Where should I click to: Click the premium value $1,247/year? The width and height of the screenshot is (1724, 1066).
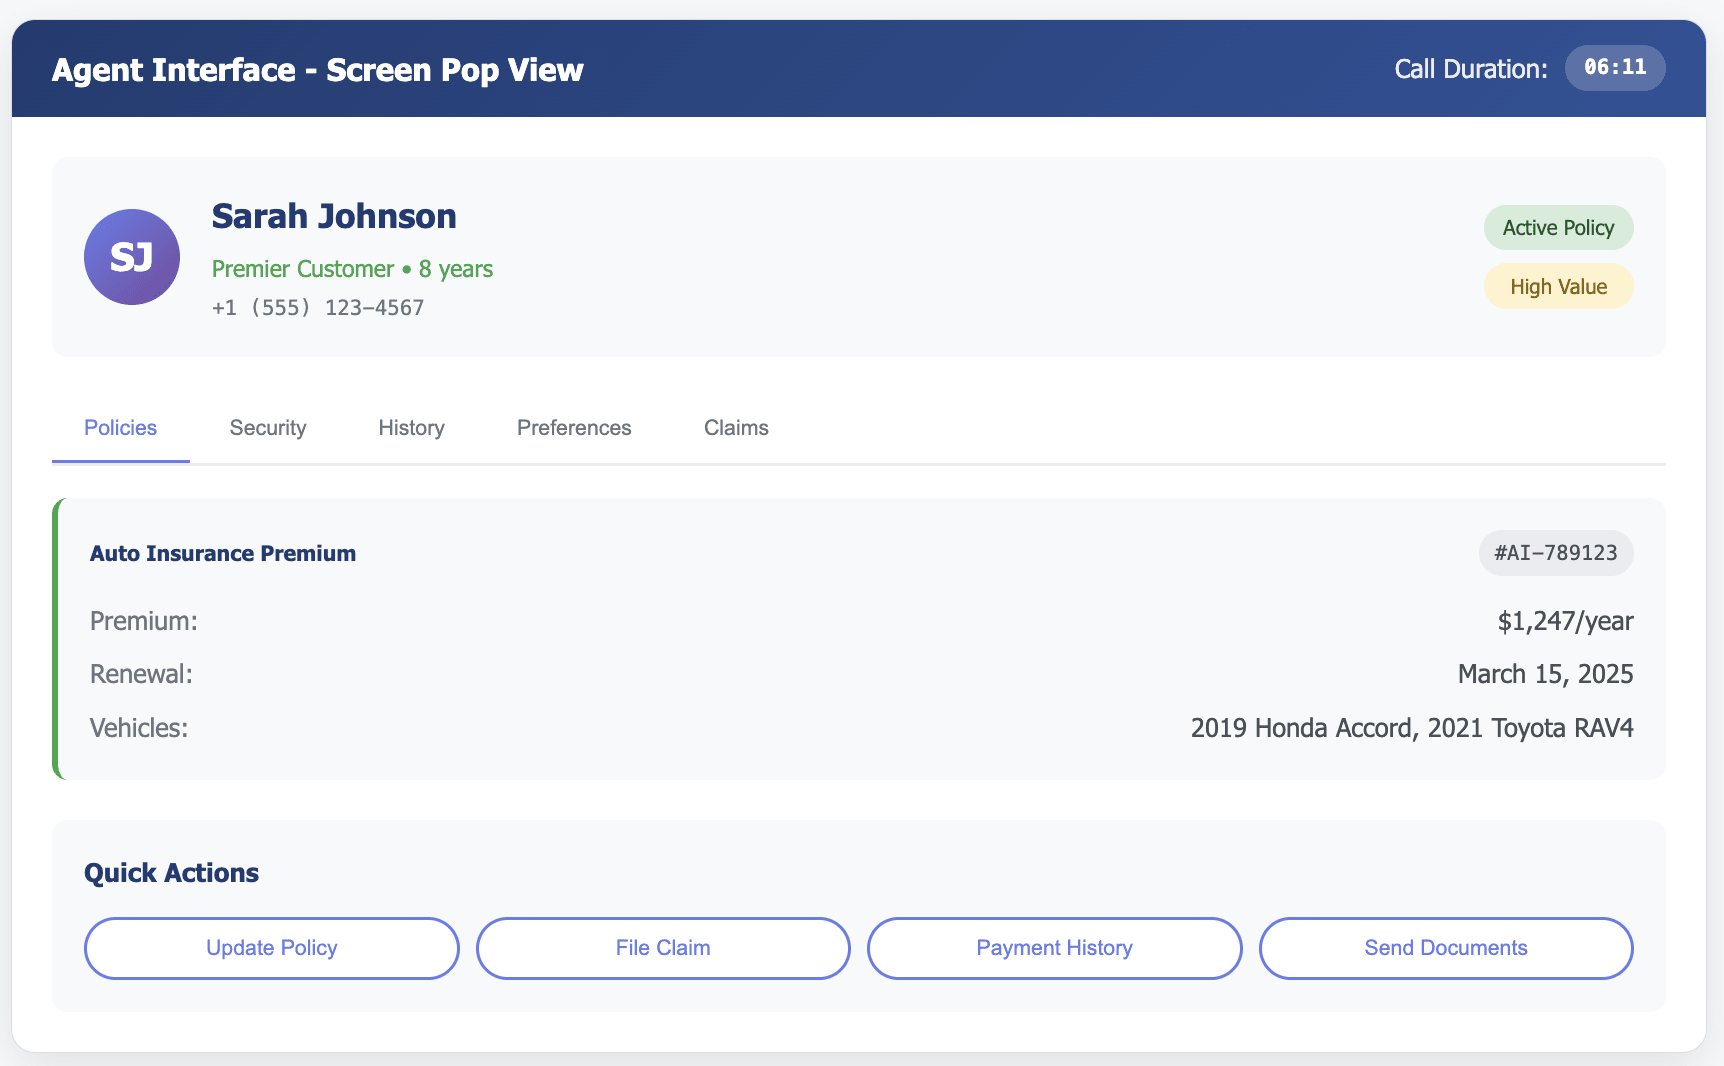tap(1565, 621)
